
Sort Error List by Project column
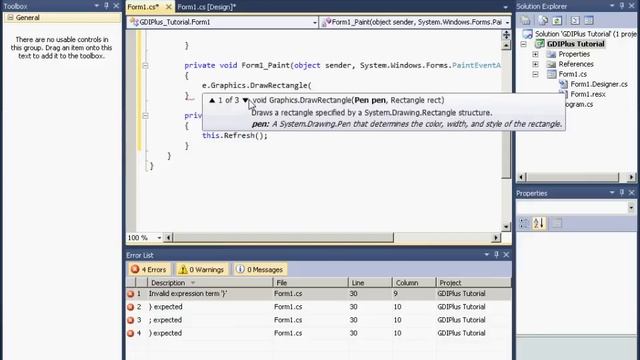(x=473, y=282)
